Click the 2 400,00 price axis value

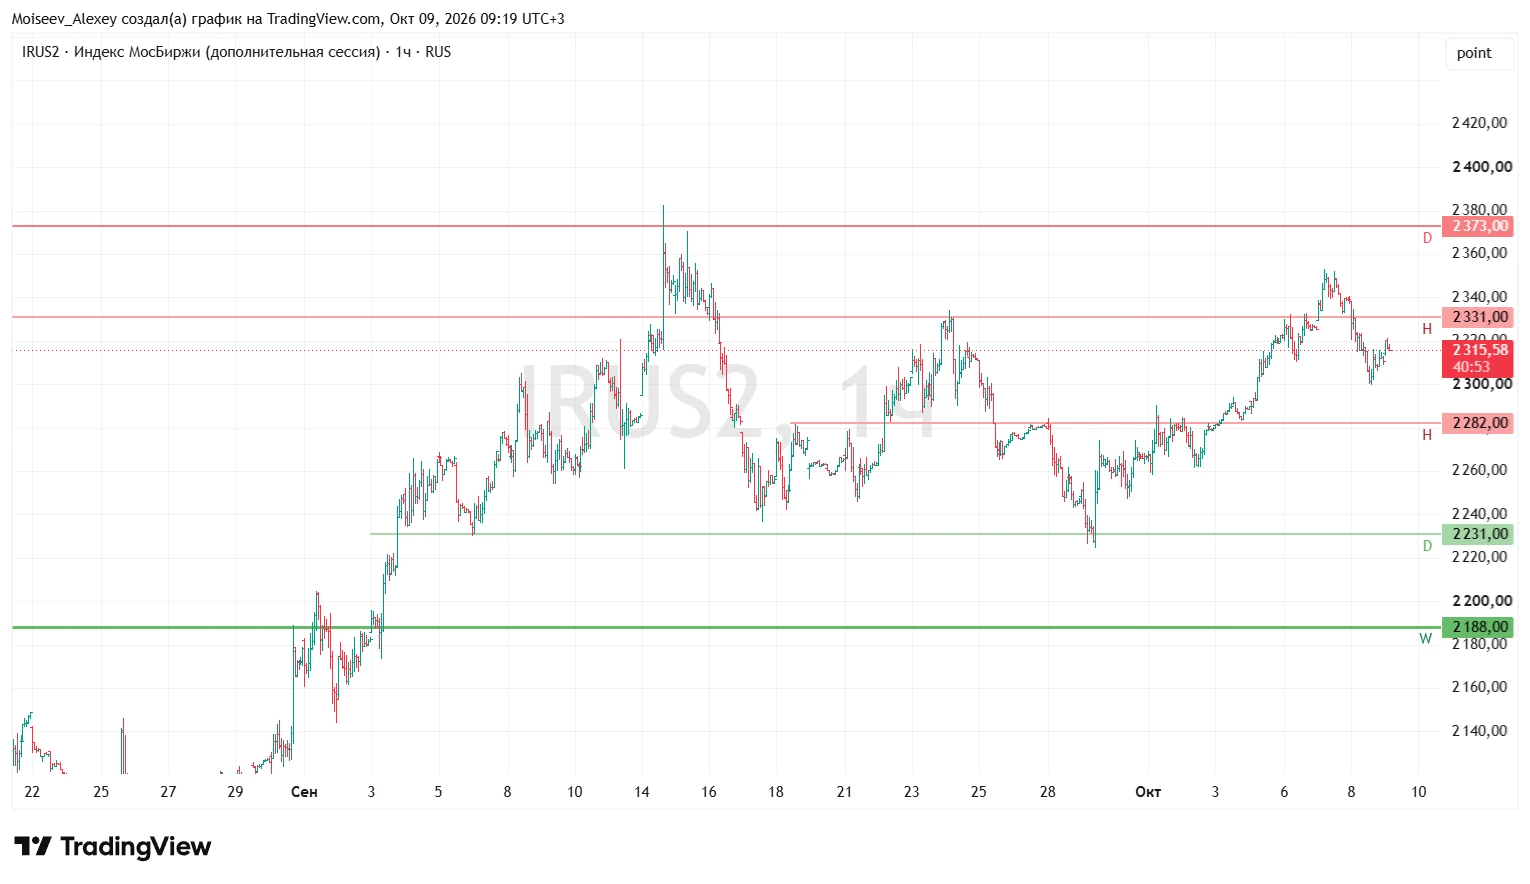coord(1482,167)
